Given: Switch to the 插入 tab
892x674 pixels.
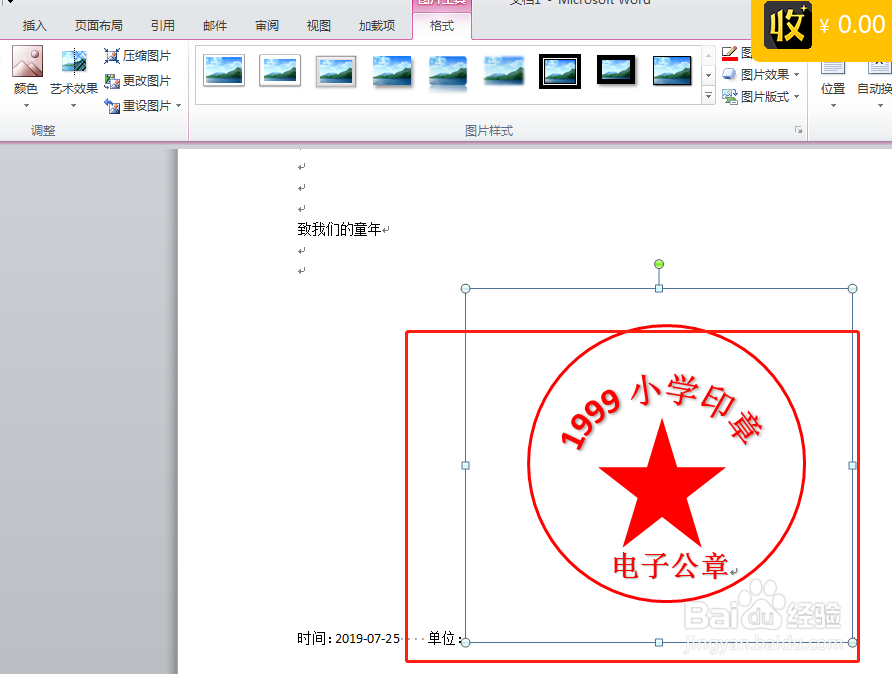Looking at the screenshot, I should tap(34, 26).
